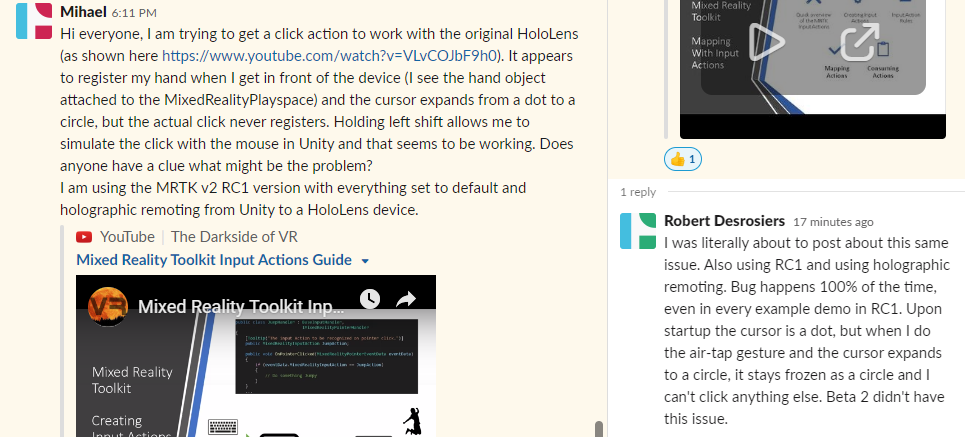Viewport: 965px width, 437px height.
Task: Play the video in the thread preview
Action: click(767, 42)
